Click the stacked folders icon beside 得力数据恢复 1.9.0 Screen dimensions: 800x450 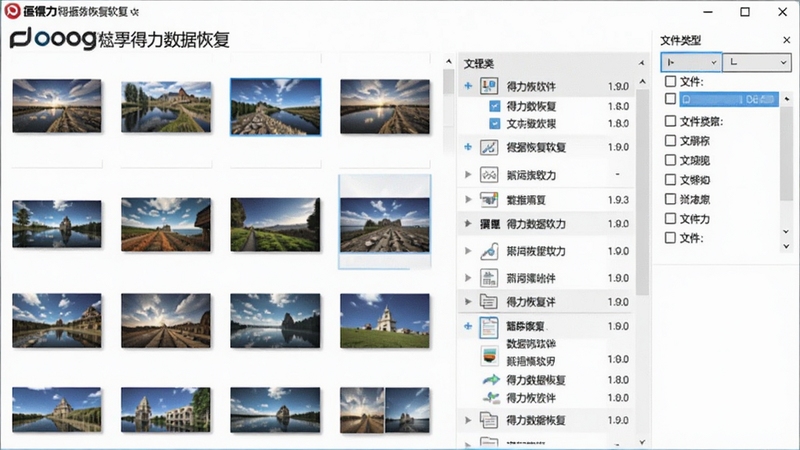[x=489, y=420]
